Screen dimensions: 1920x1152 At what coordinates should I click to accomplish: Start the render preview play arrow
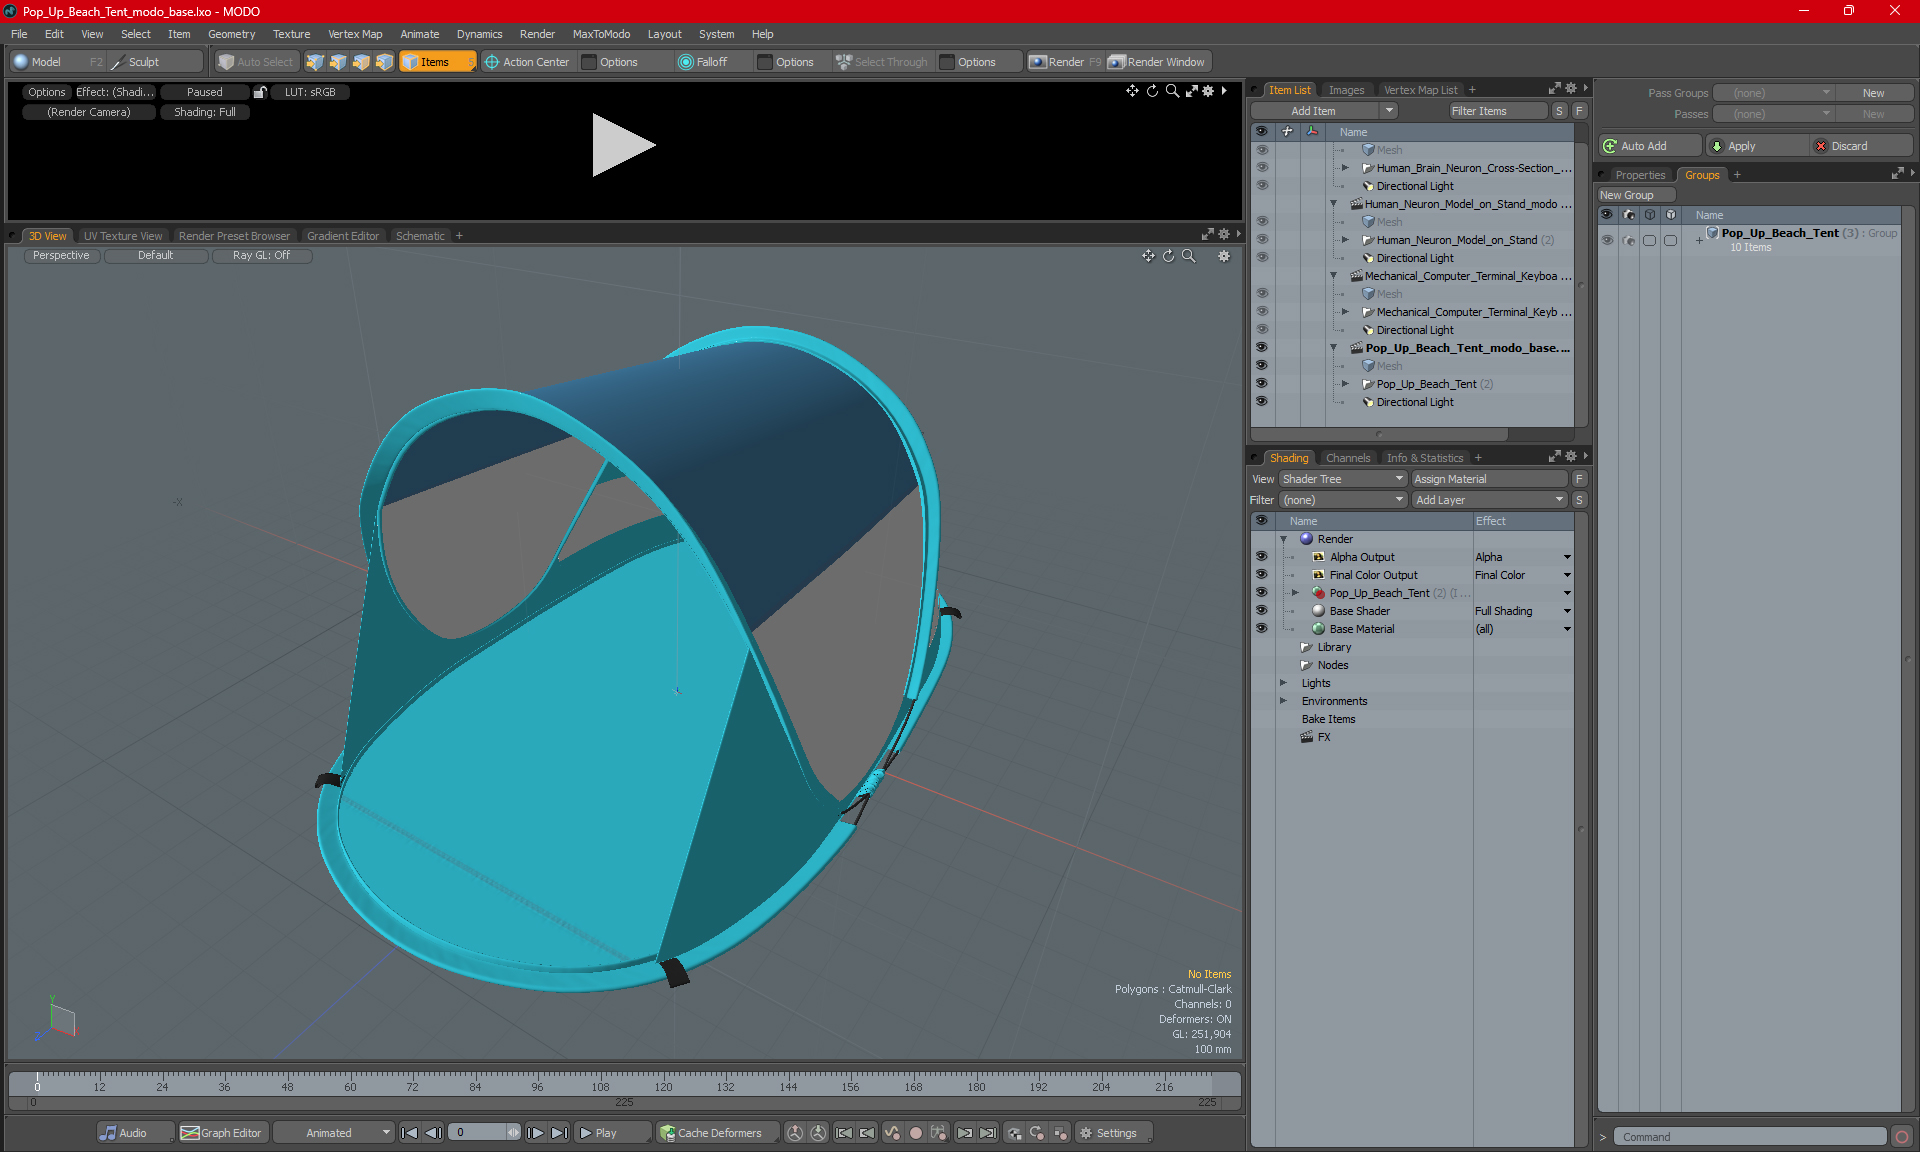[623, 145]
